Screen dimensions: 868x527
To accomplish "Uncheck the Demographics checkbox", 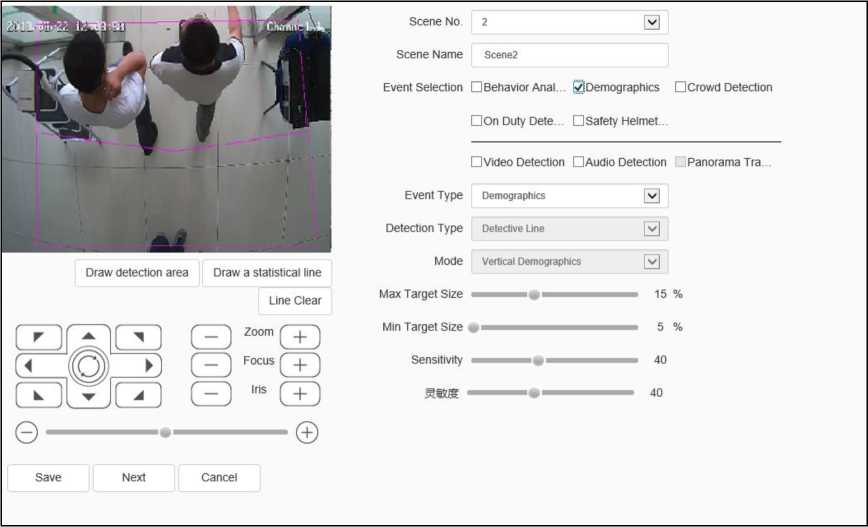I will click(x=579, y=88).
